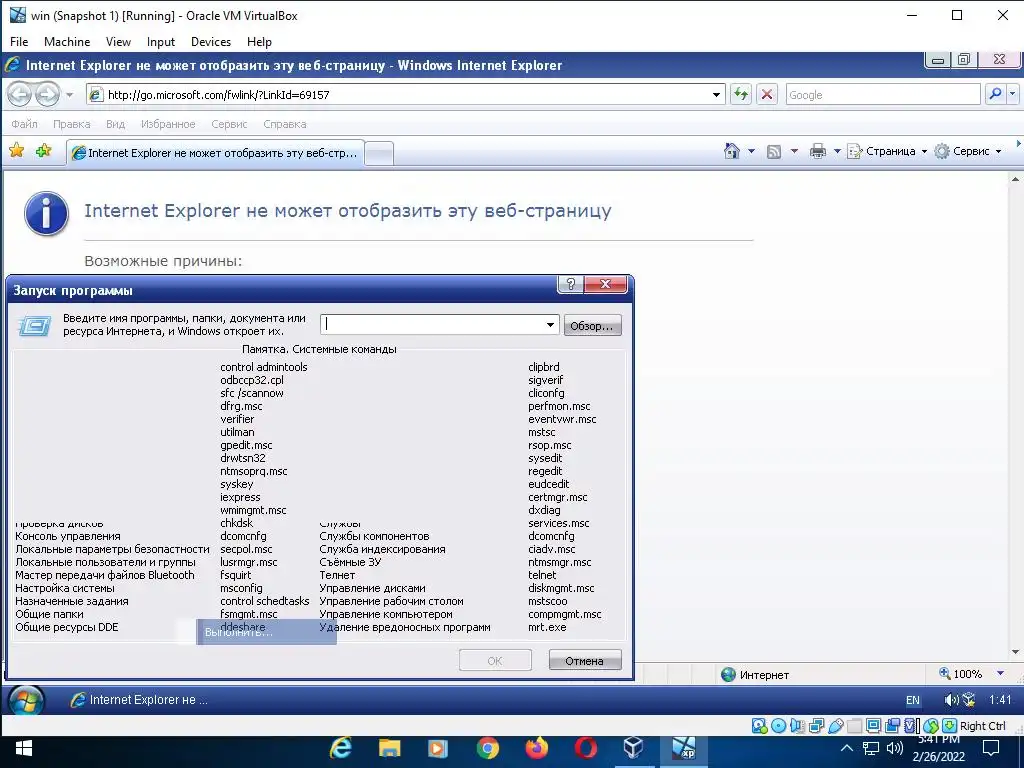Viewport: 1024px width, 768px height.
Task: Expand the Print button dropdown arrow
Action: (837, 152)
